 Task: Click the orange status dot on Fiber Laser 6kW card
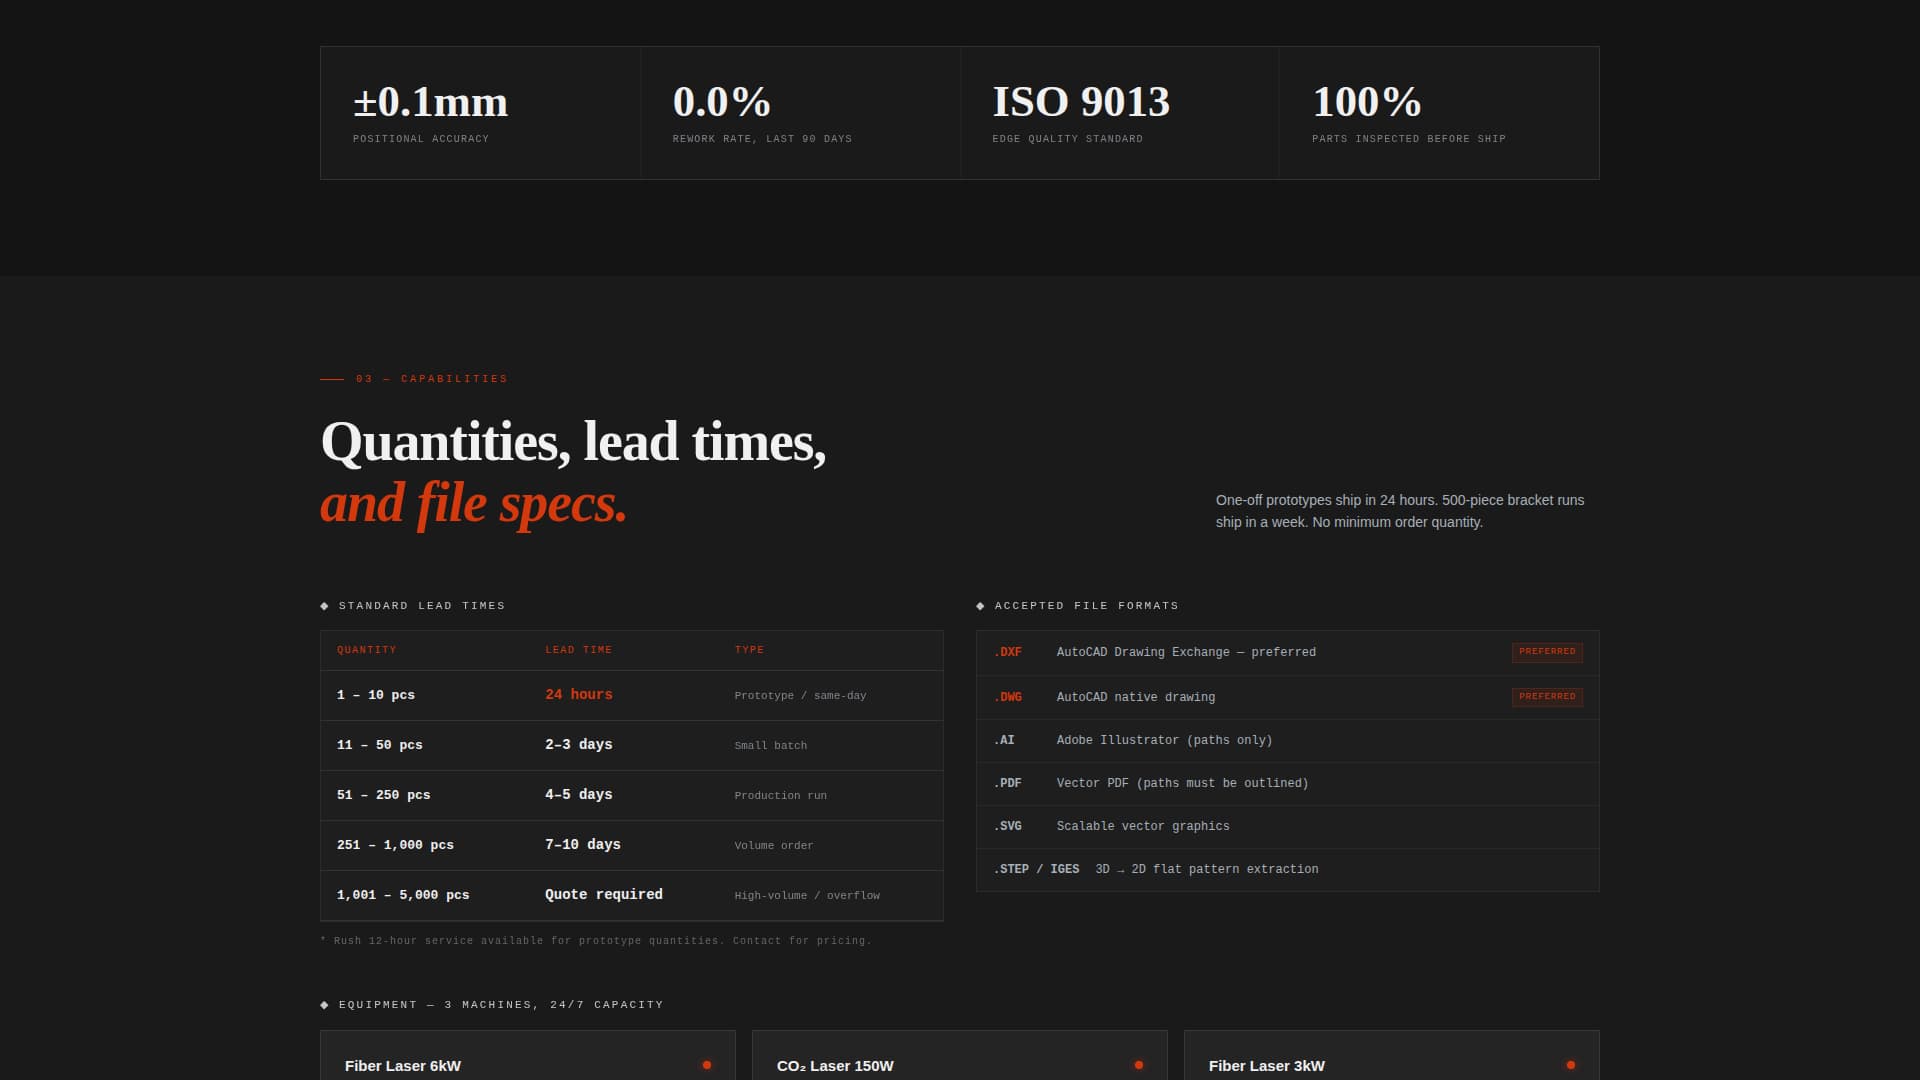click(708, 1064)
